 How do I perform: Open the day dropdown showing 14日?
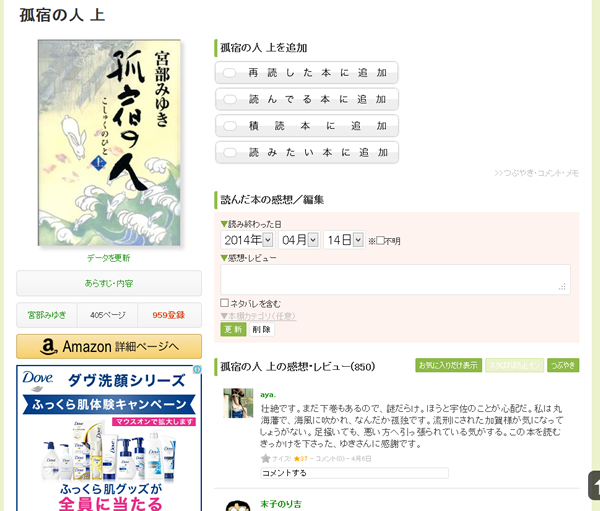click(344, 240)
